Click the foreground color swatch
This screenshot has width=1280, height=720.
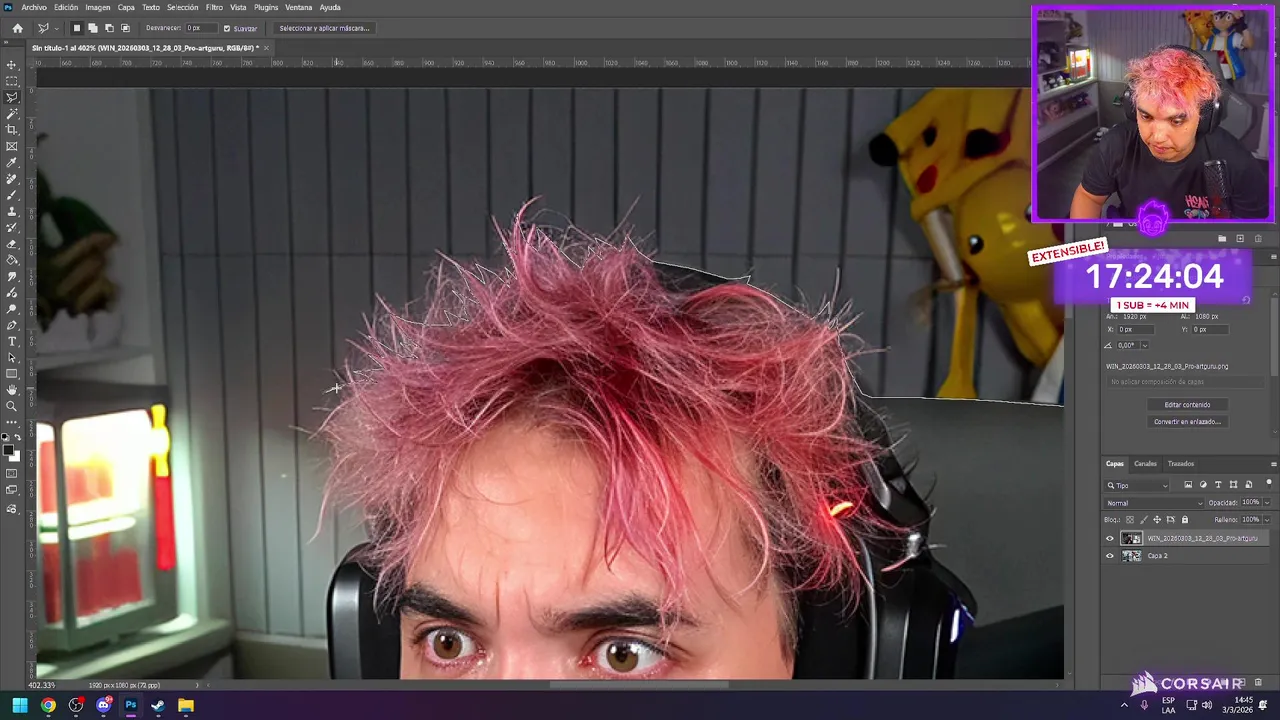coord(9,451)
